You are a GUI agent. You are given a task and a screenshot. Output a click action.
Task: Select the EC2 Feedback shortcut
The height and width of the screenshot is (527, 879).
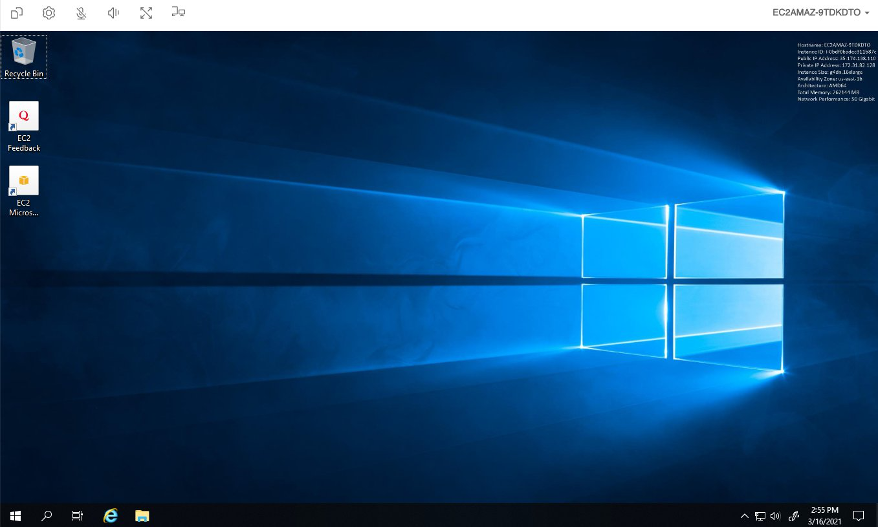(x=24, y=127)
